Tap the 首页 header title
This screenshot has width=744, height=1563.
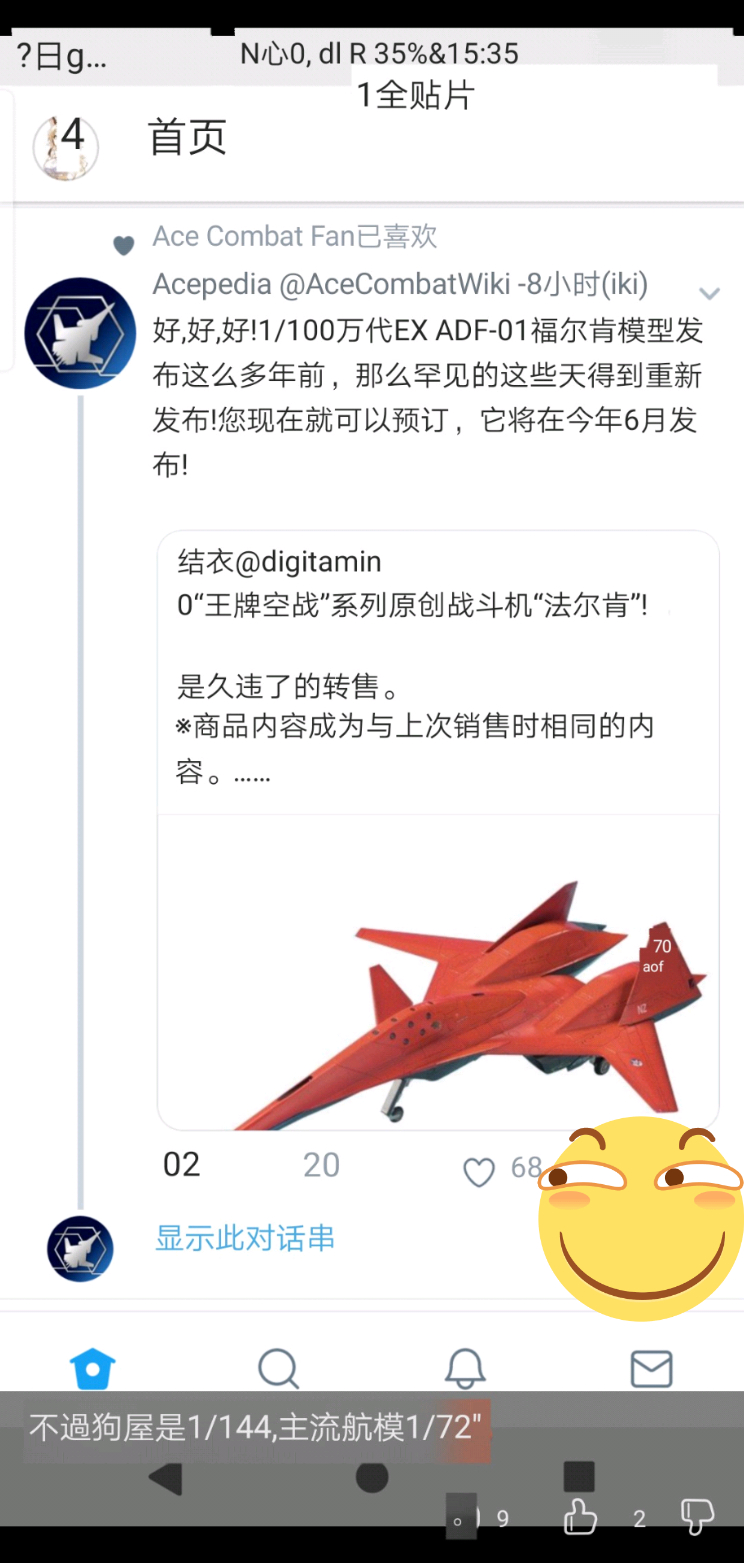tap(188, 137)
